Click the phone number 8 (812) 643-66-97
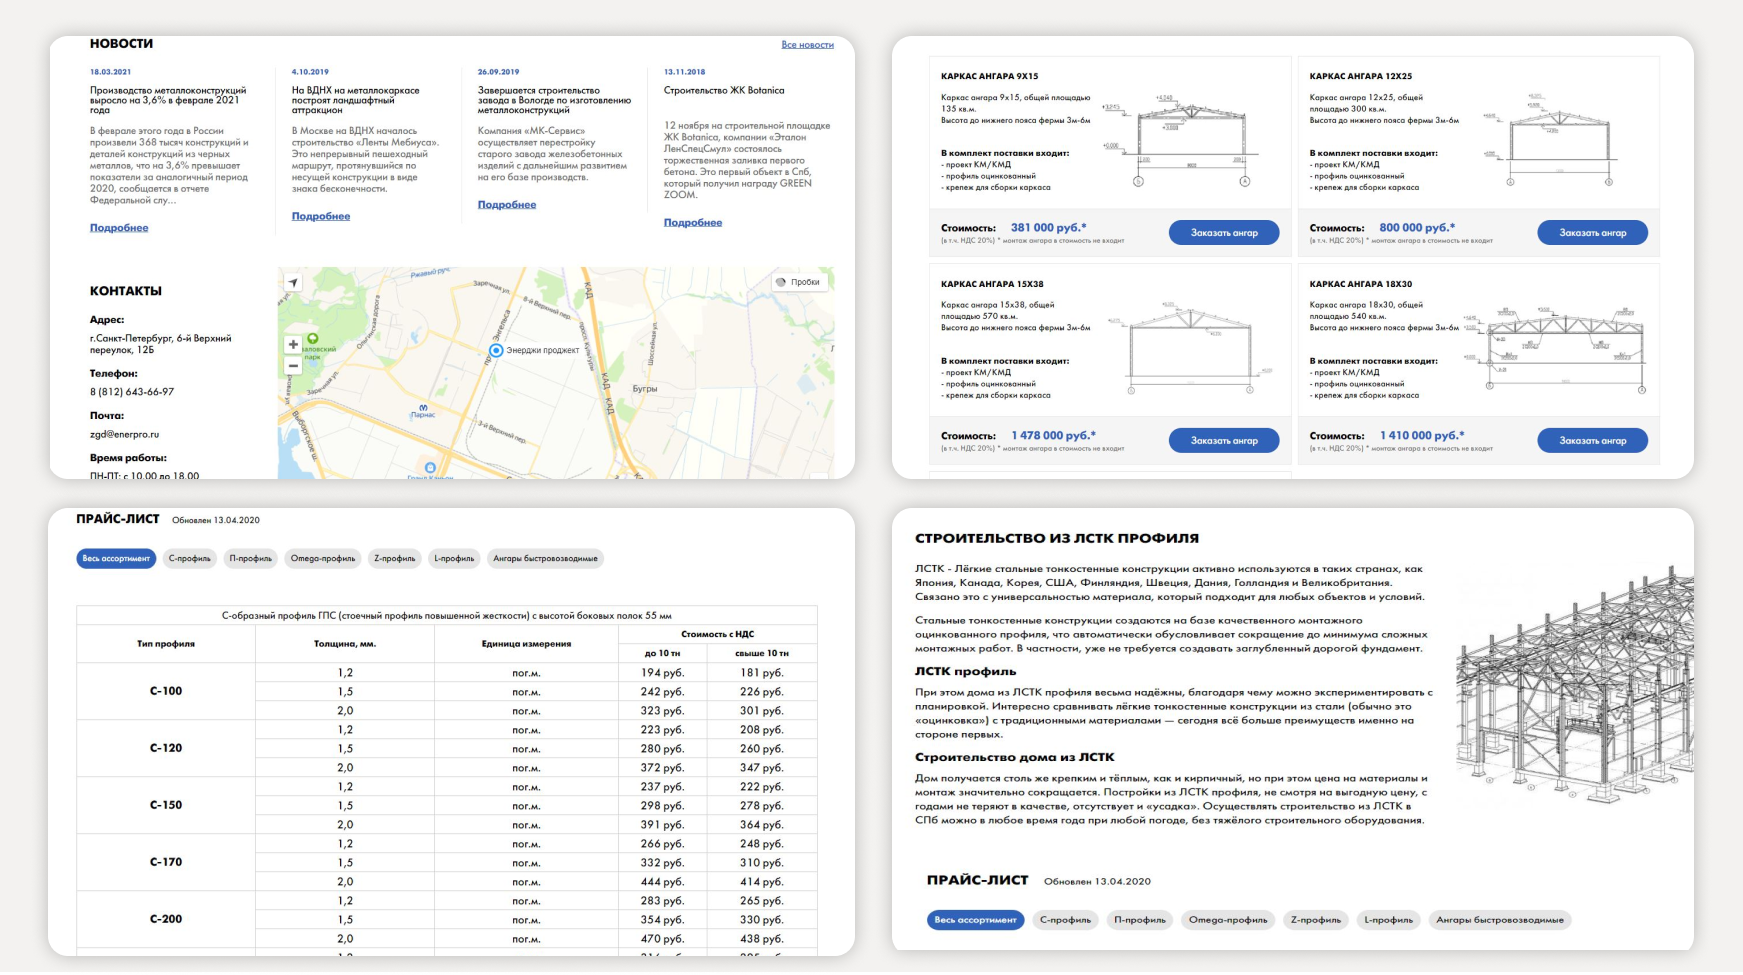 pyautogui.click(x=132, y=392)
